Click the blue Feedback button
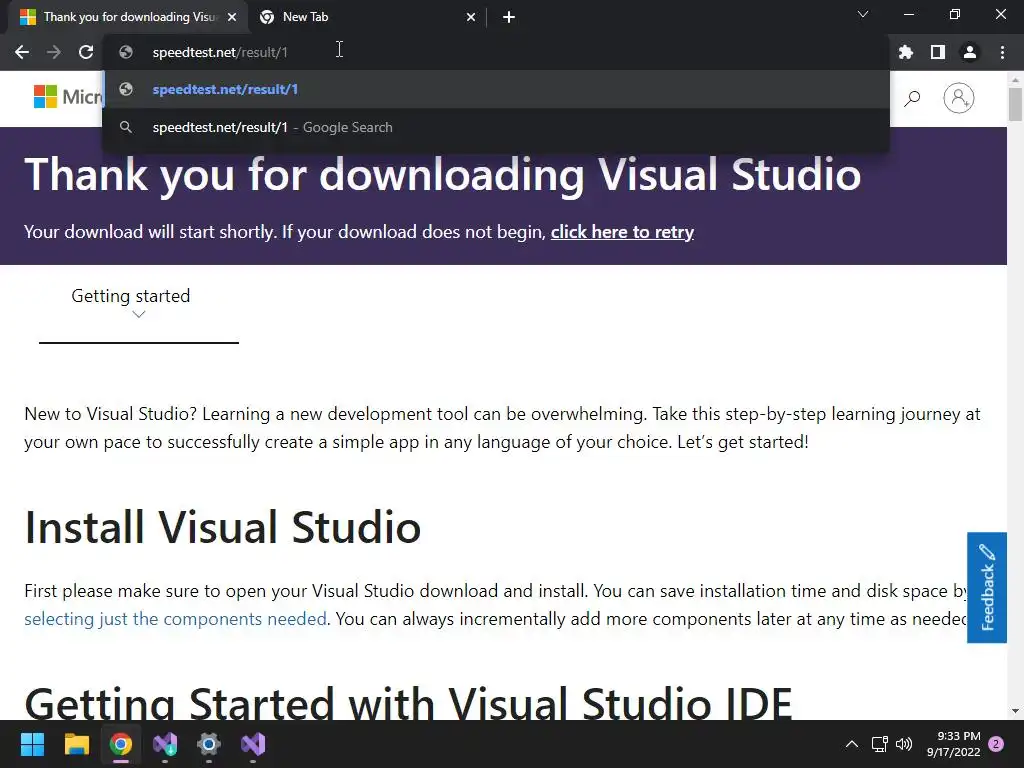The width and height of the screenshot is (1024, 768). 987,588
